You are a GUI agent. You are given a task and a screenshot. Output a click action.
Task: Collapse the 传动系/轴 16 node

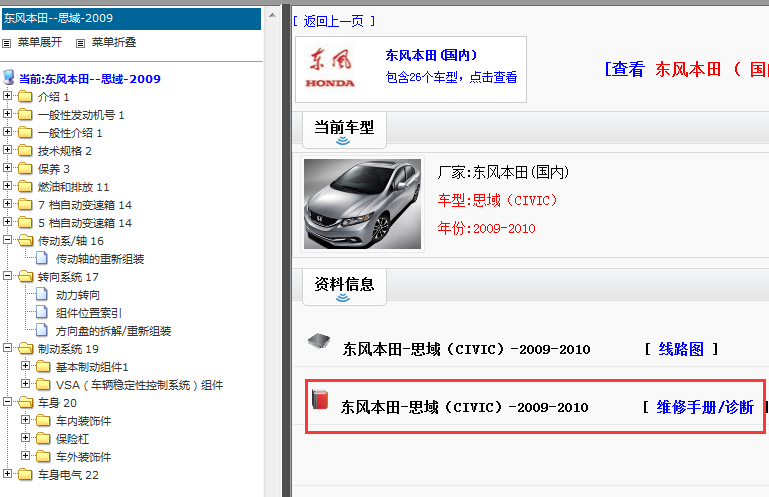pos(7,240)
